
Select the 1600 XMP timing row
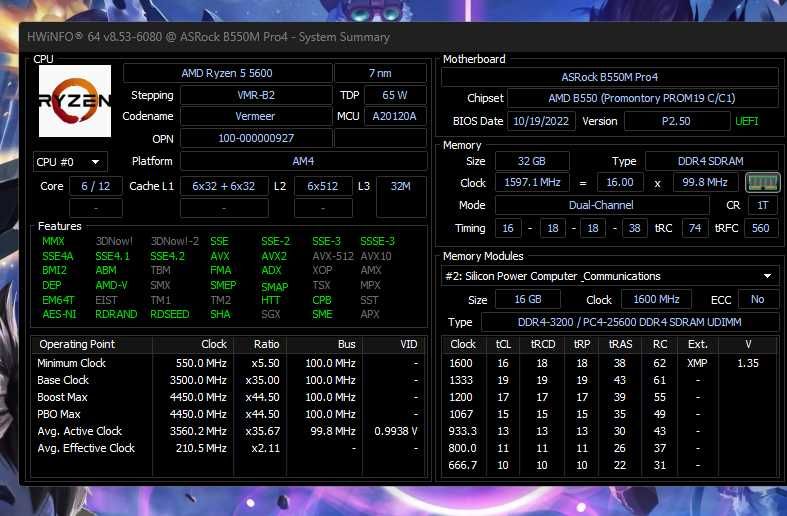pyautogui.click(x=610, y=363)
